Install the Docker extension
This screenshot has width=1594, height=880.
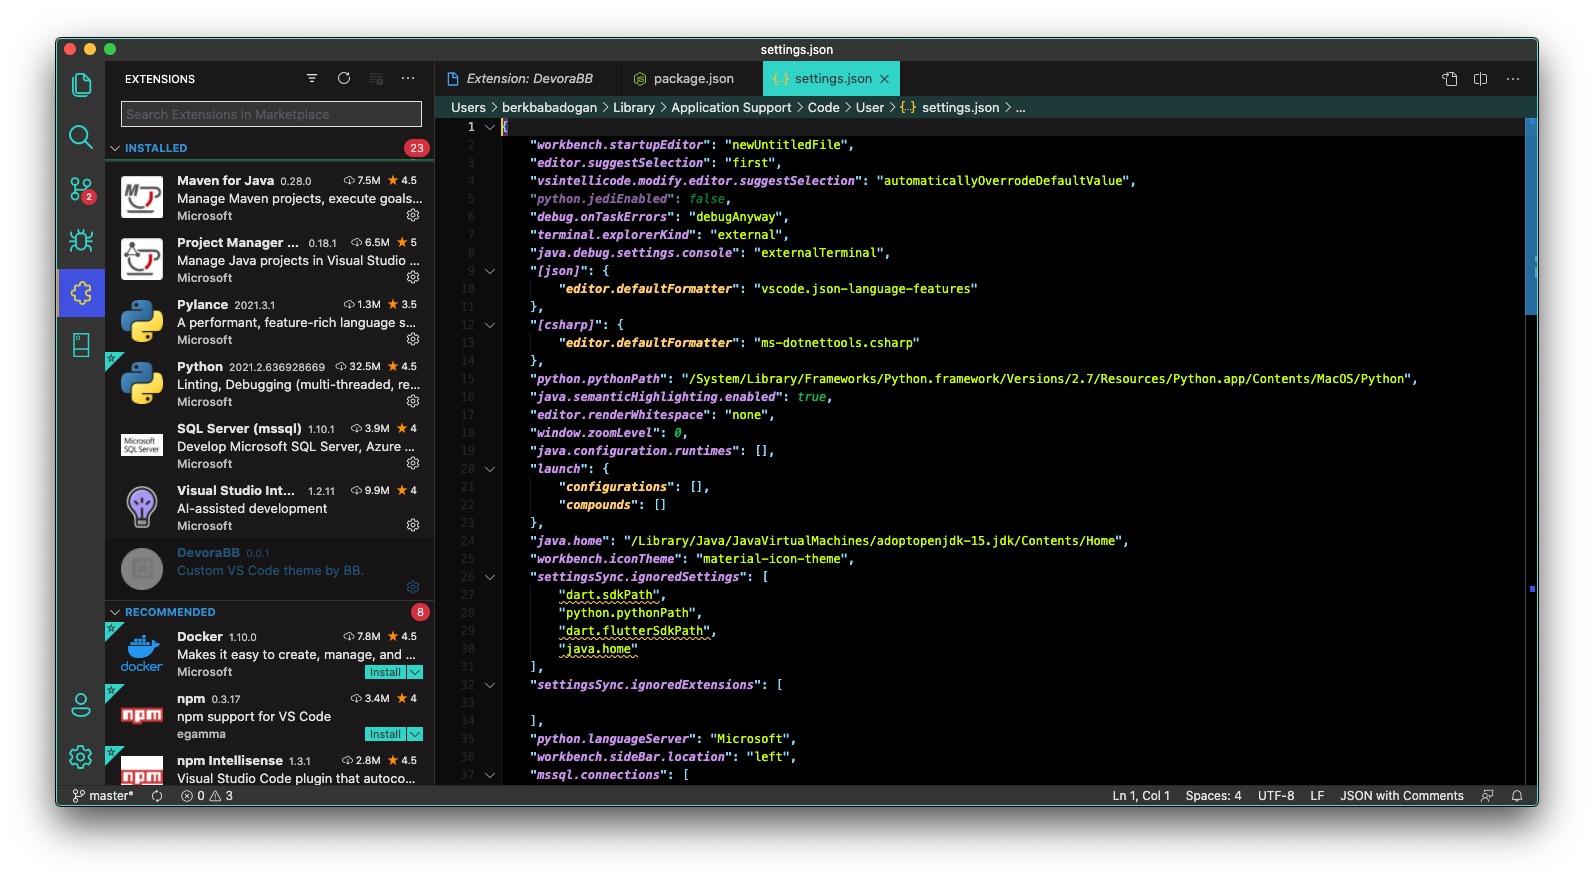385,672
